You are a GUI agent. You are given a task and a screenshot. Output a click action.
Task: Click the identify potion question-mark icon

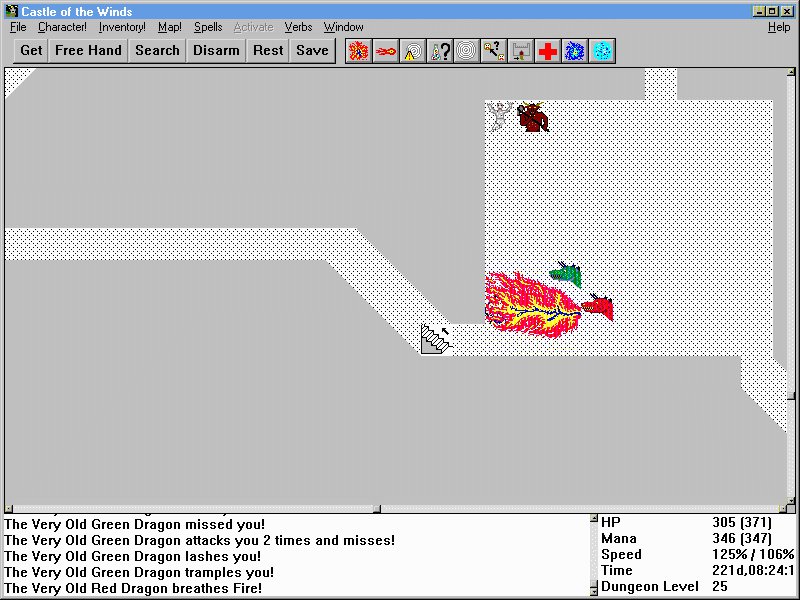[x=439, y=51]
